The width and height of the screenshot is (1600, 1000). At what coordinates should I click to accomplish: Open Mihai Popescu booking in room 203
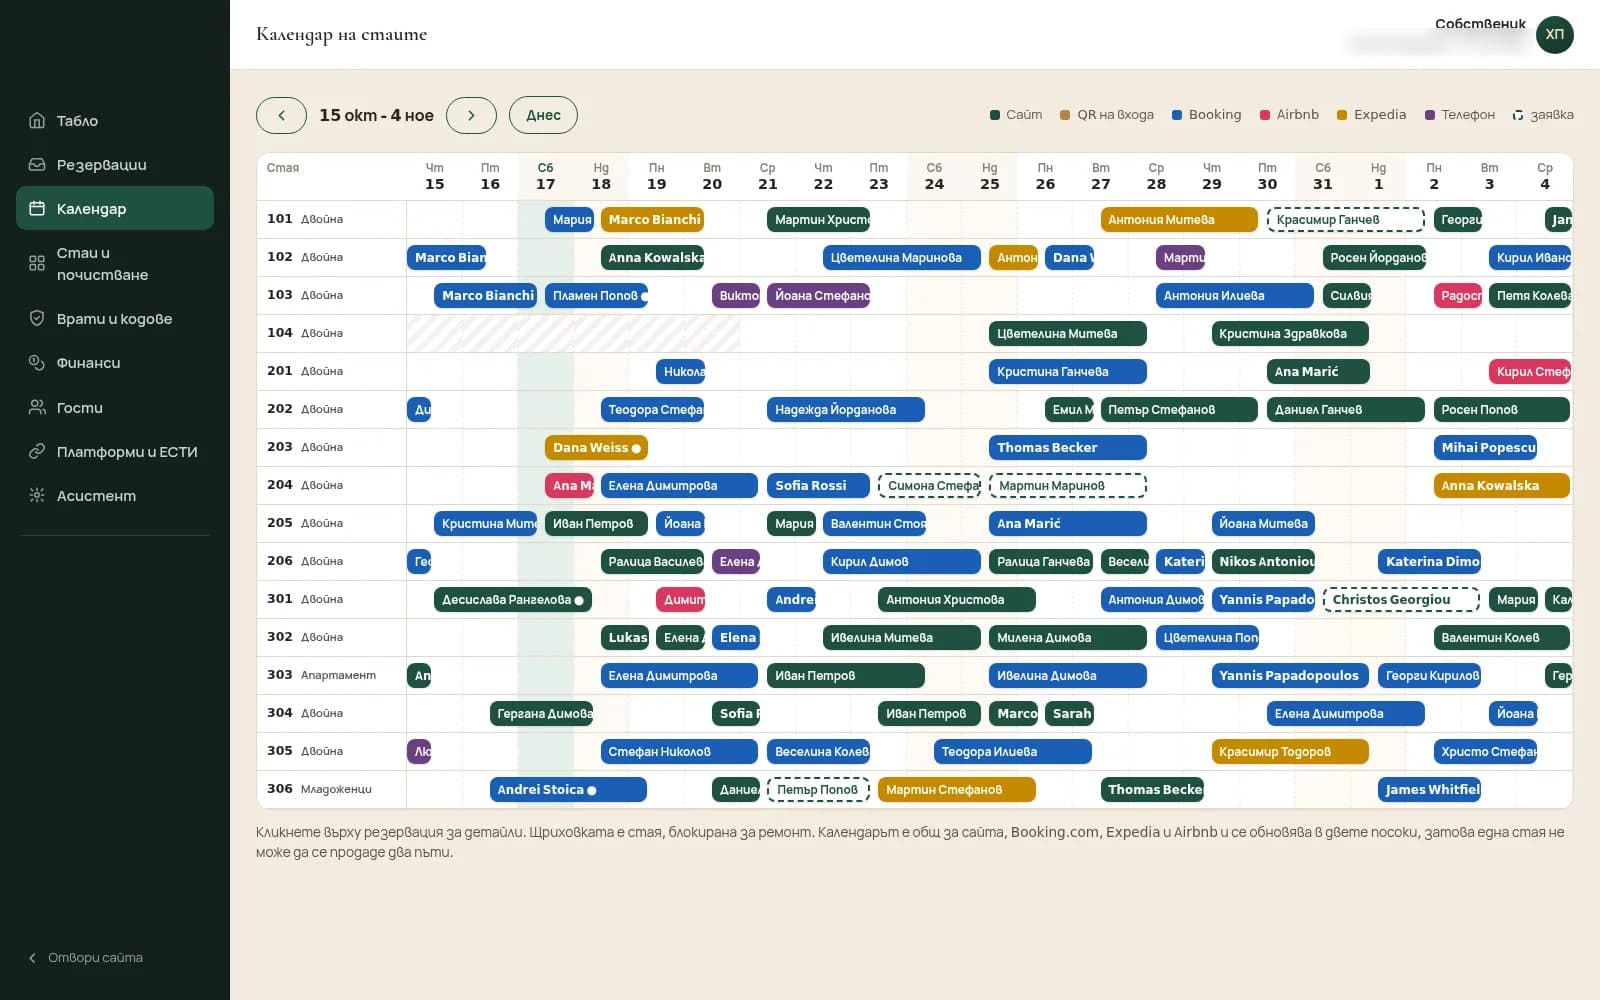(1485, 448)
